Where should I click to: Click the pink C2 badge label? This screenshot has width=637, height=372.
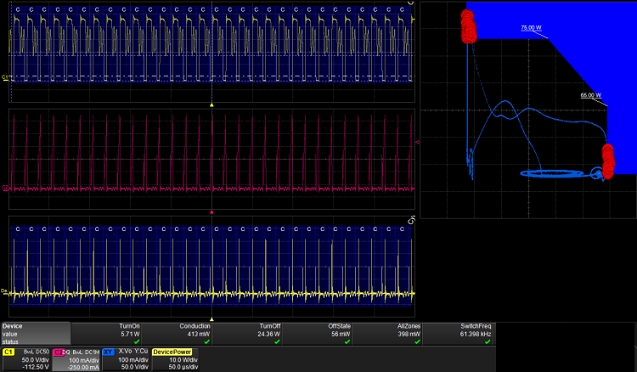(58, 352)
